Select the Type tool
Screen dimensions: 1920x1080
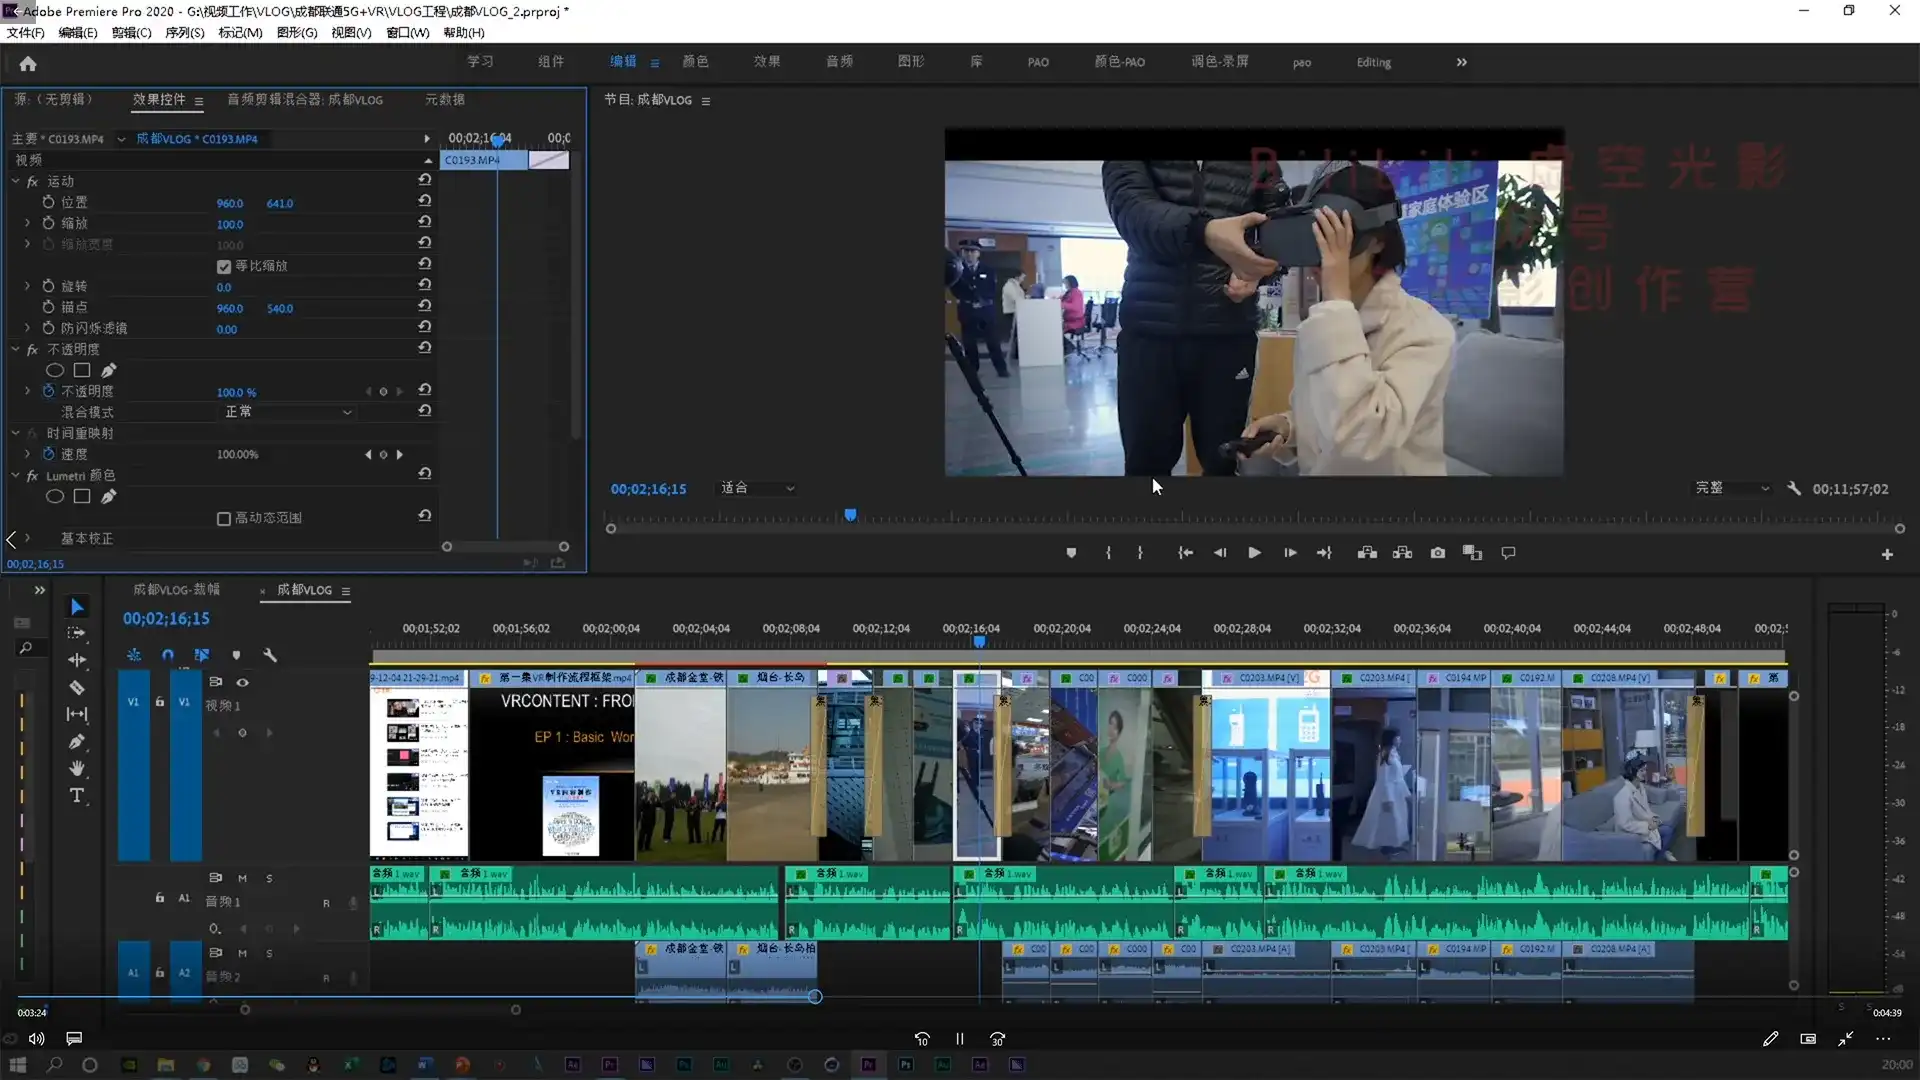coord(77,796)
